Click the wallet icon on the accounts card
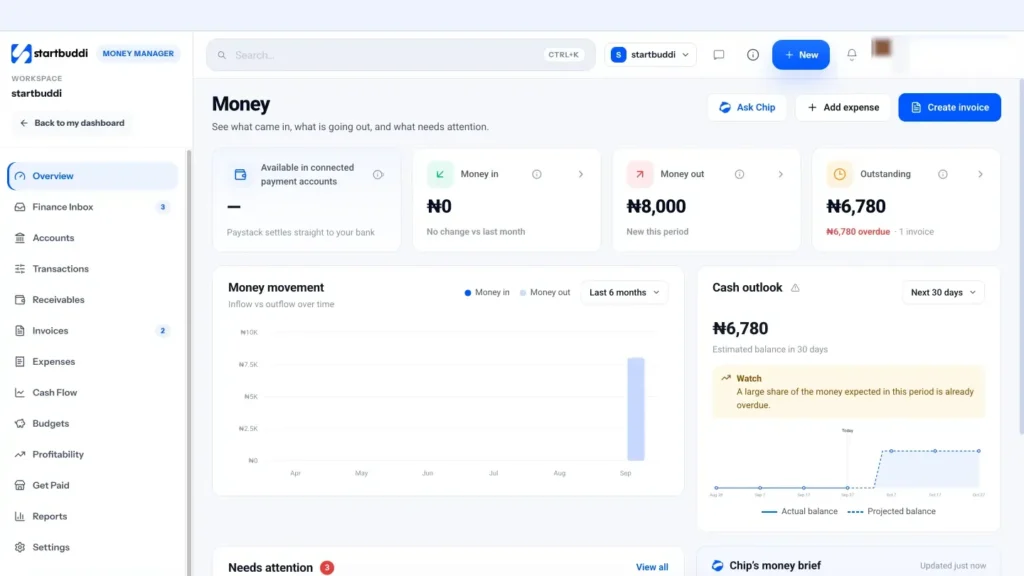Screen dimensions: 1024x576 [240, 174]
